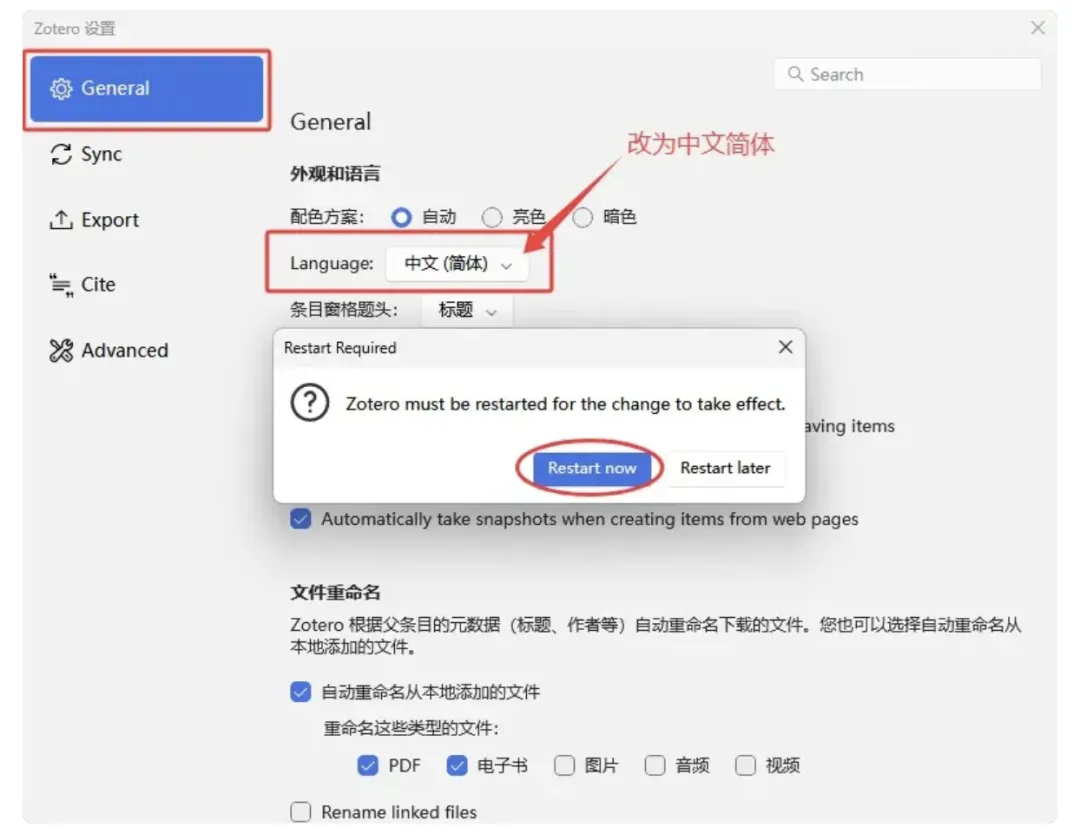This screenshot has height=840, width=1080.
Task: Click the General page heading text
Action: coord(331,122)
